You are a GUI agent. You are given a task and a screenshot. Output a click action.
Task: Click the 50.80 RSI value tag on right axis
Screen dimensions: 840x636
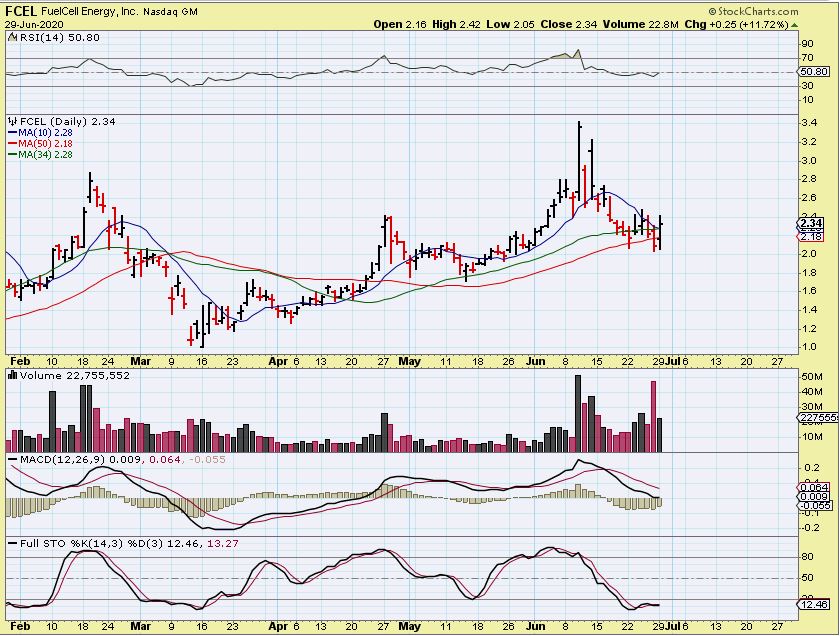814,71
